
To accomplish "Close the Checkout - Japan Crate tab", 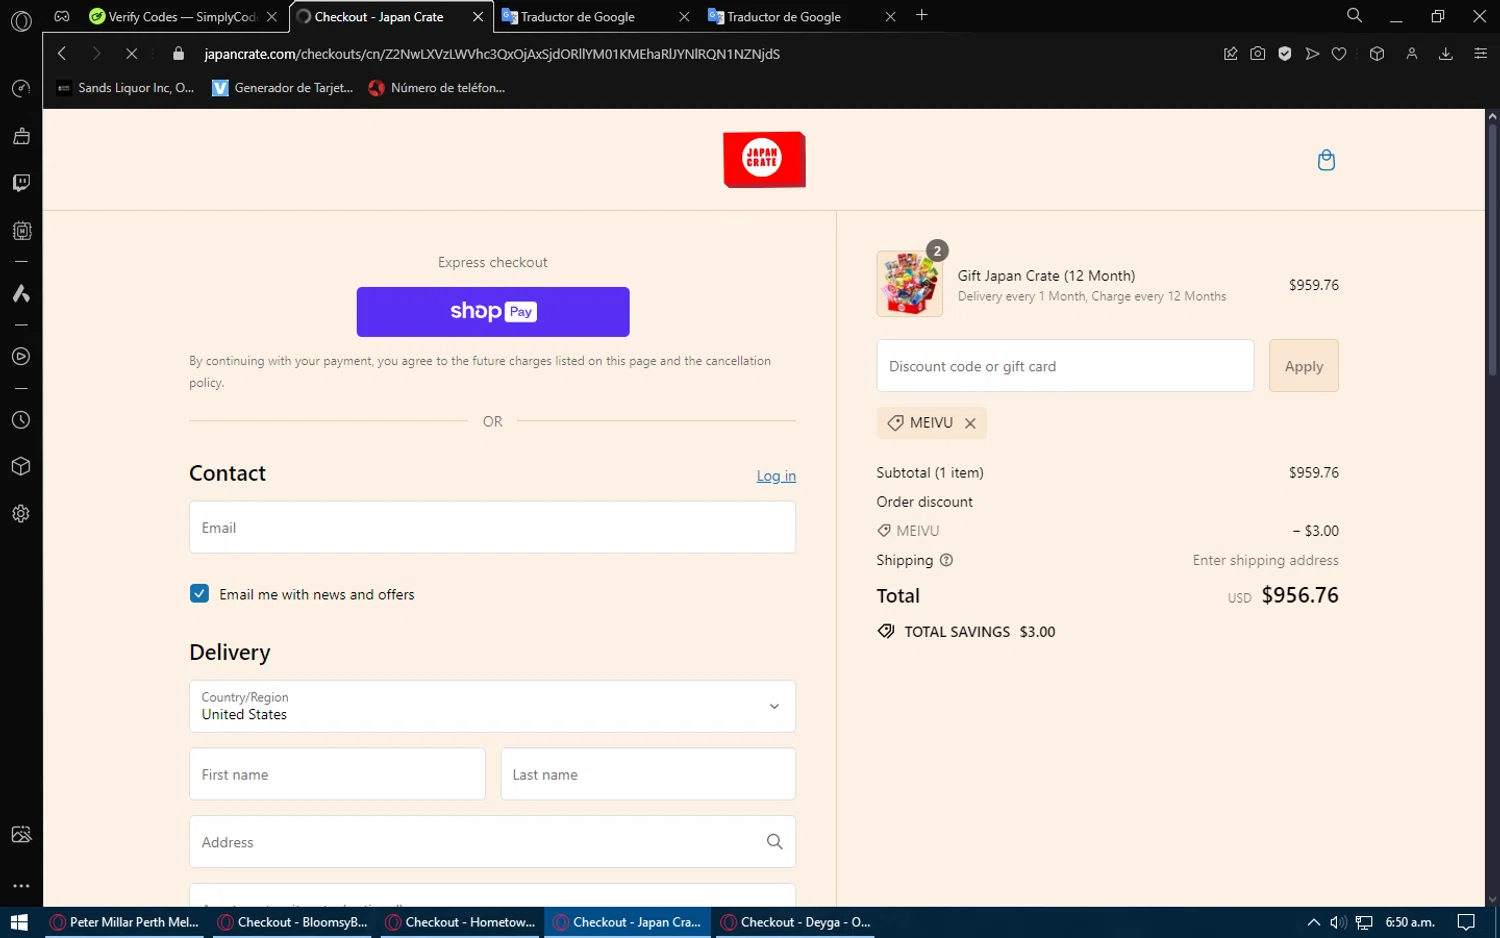I will tap(478, 17).
